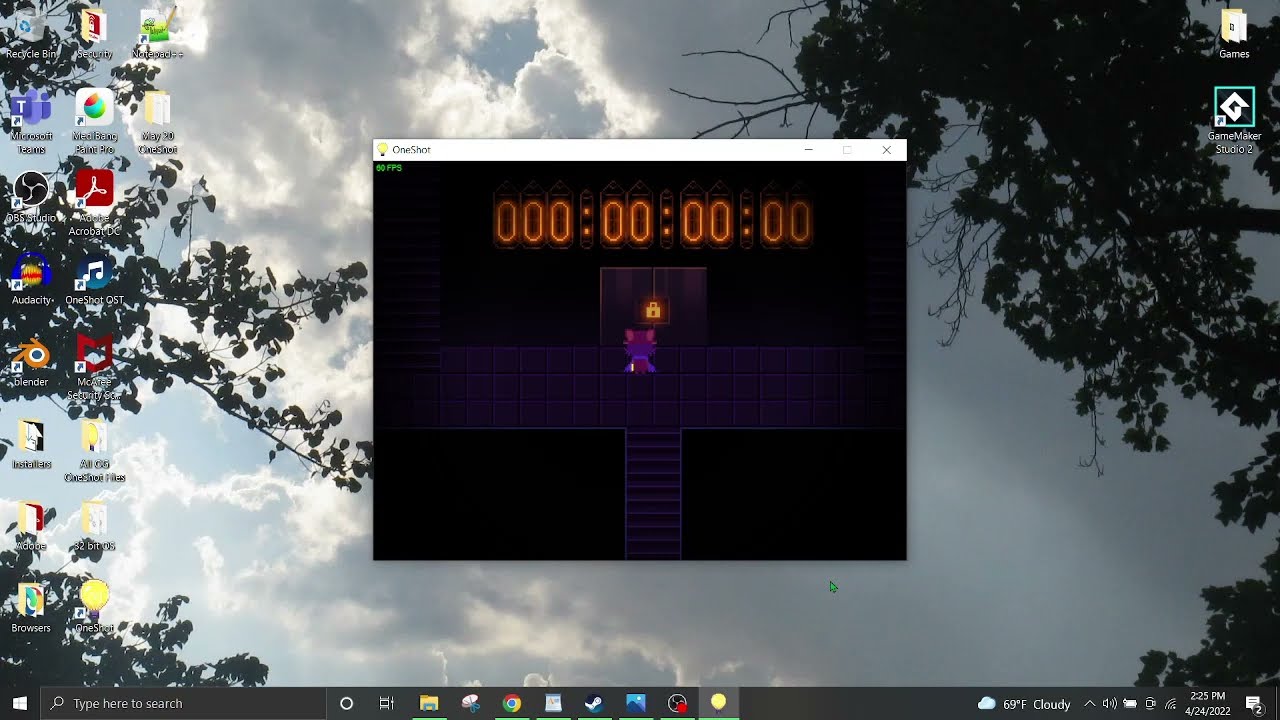Image resolution: width=1280 pixels, height=720 pixels.
Task: Check the battery status icon
Action: tap(1130, 703)
